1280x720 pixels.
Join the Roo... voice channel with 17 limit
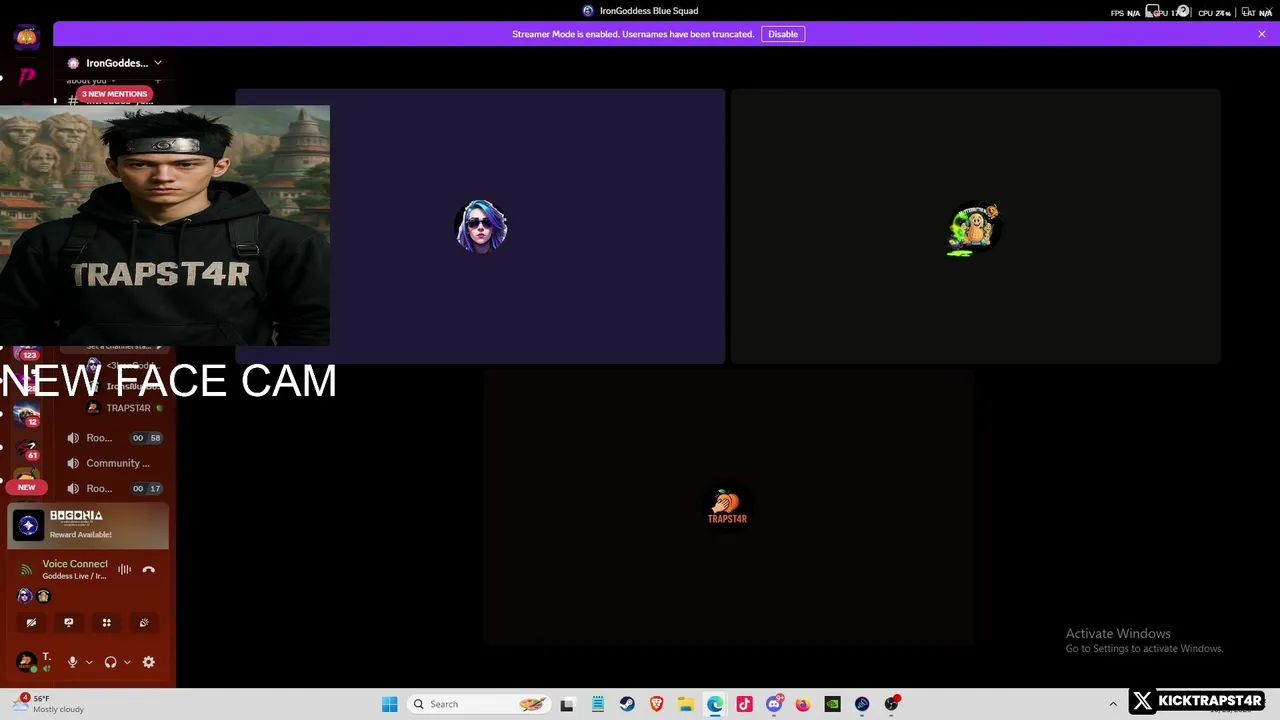tap(113, 488)
